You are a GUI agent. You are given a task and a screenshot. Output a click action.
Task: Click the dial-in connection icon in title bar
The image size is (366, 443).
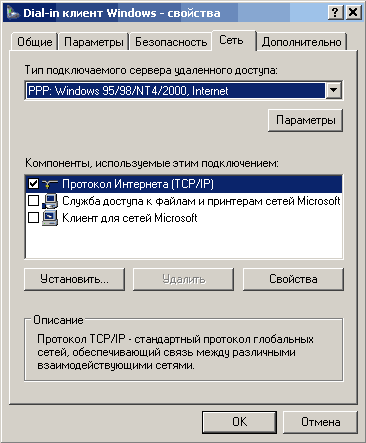click(13, 13)
